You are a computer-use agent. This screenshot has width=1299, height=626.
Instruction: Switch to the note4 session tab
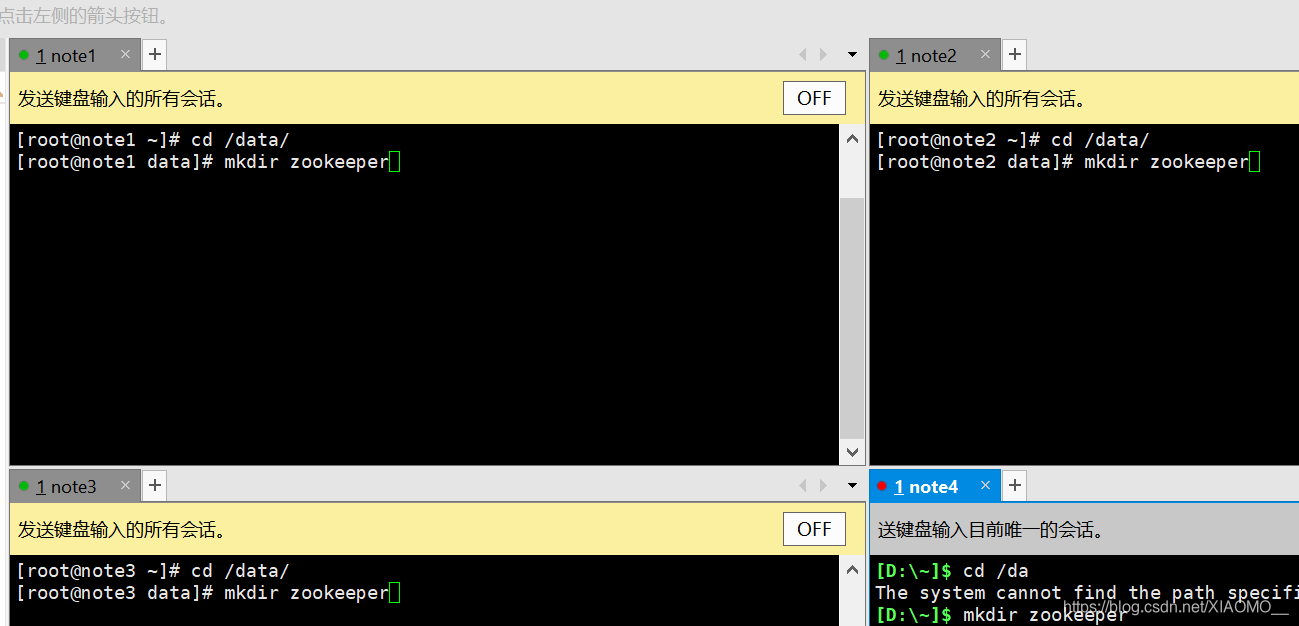coord(935,487)
